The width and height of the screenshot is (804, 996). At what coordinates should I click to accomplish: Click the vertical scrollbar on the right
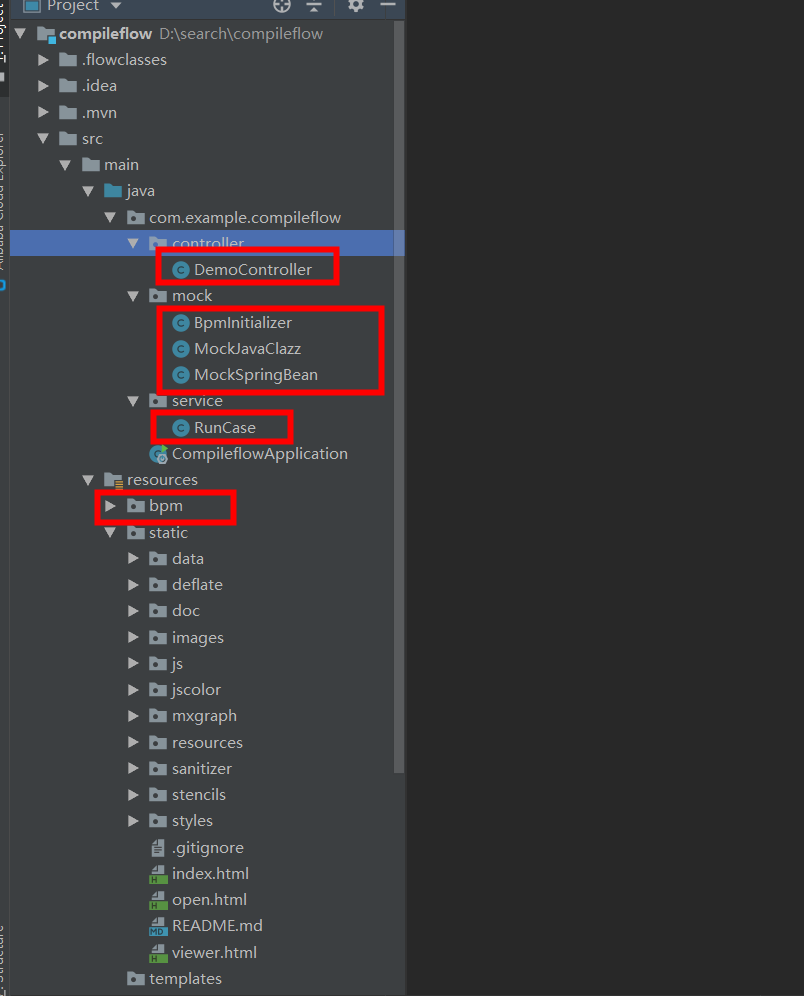(x=400, y=400)
